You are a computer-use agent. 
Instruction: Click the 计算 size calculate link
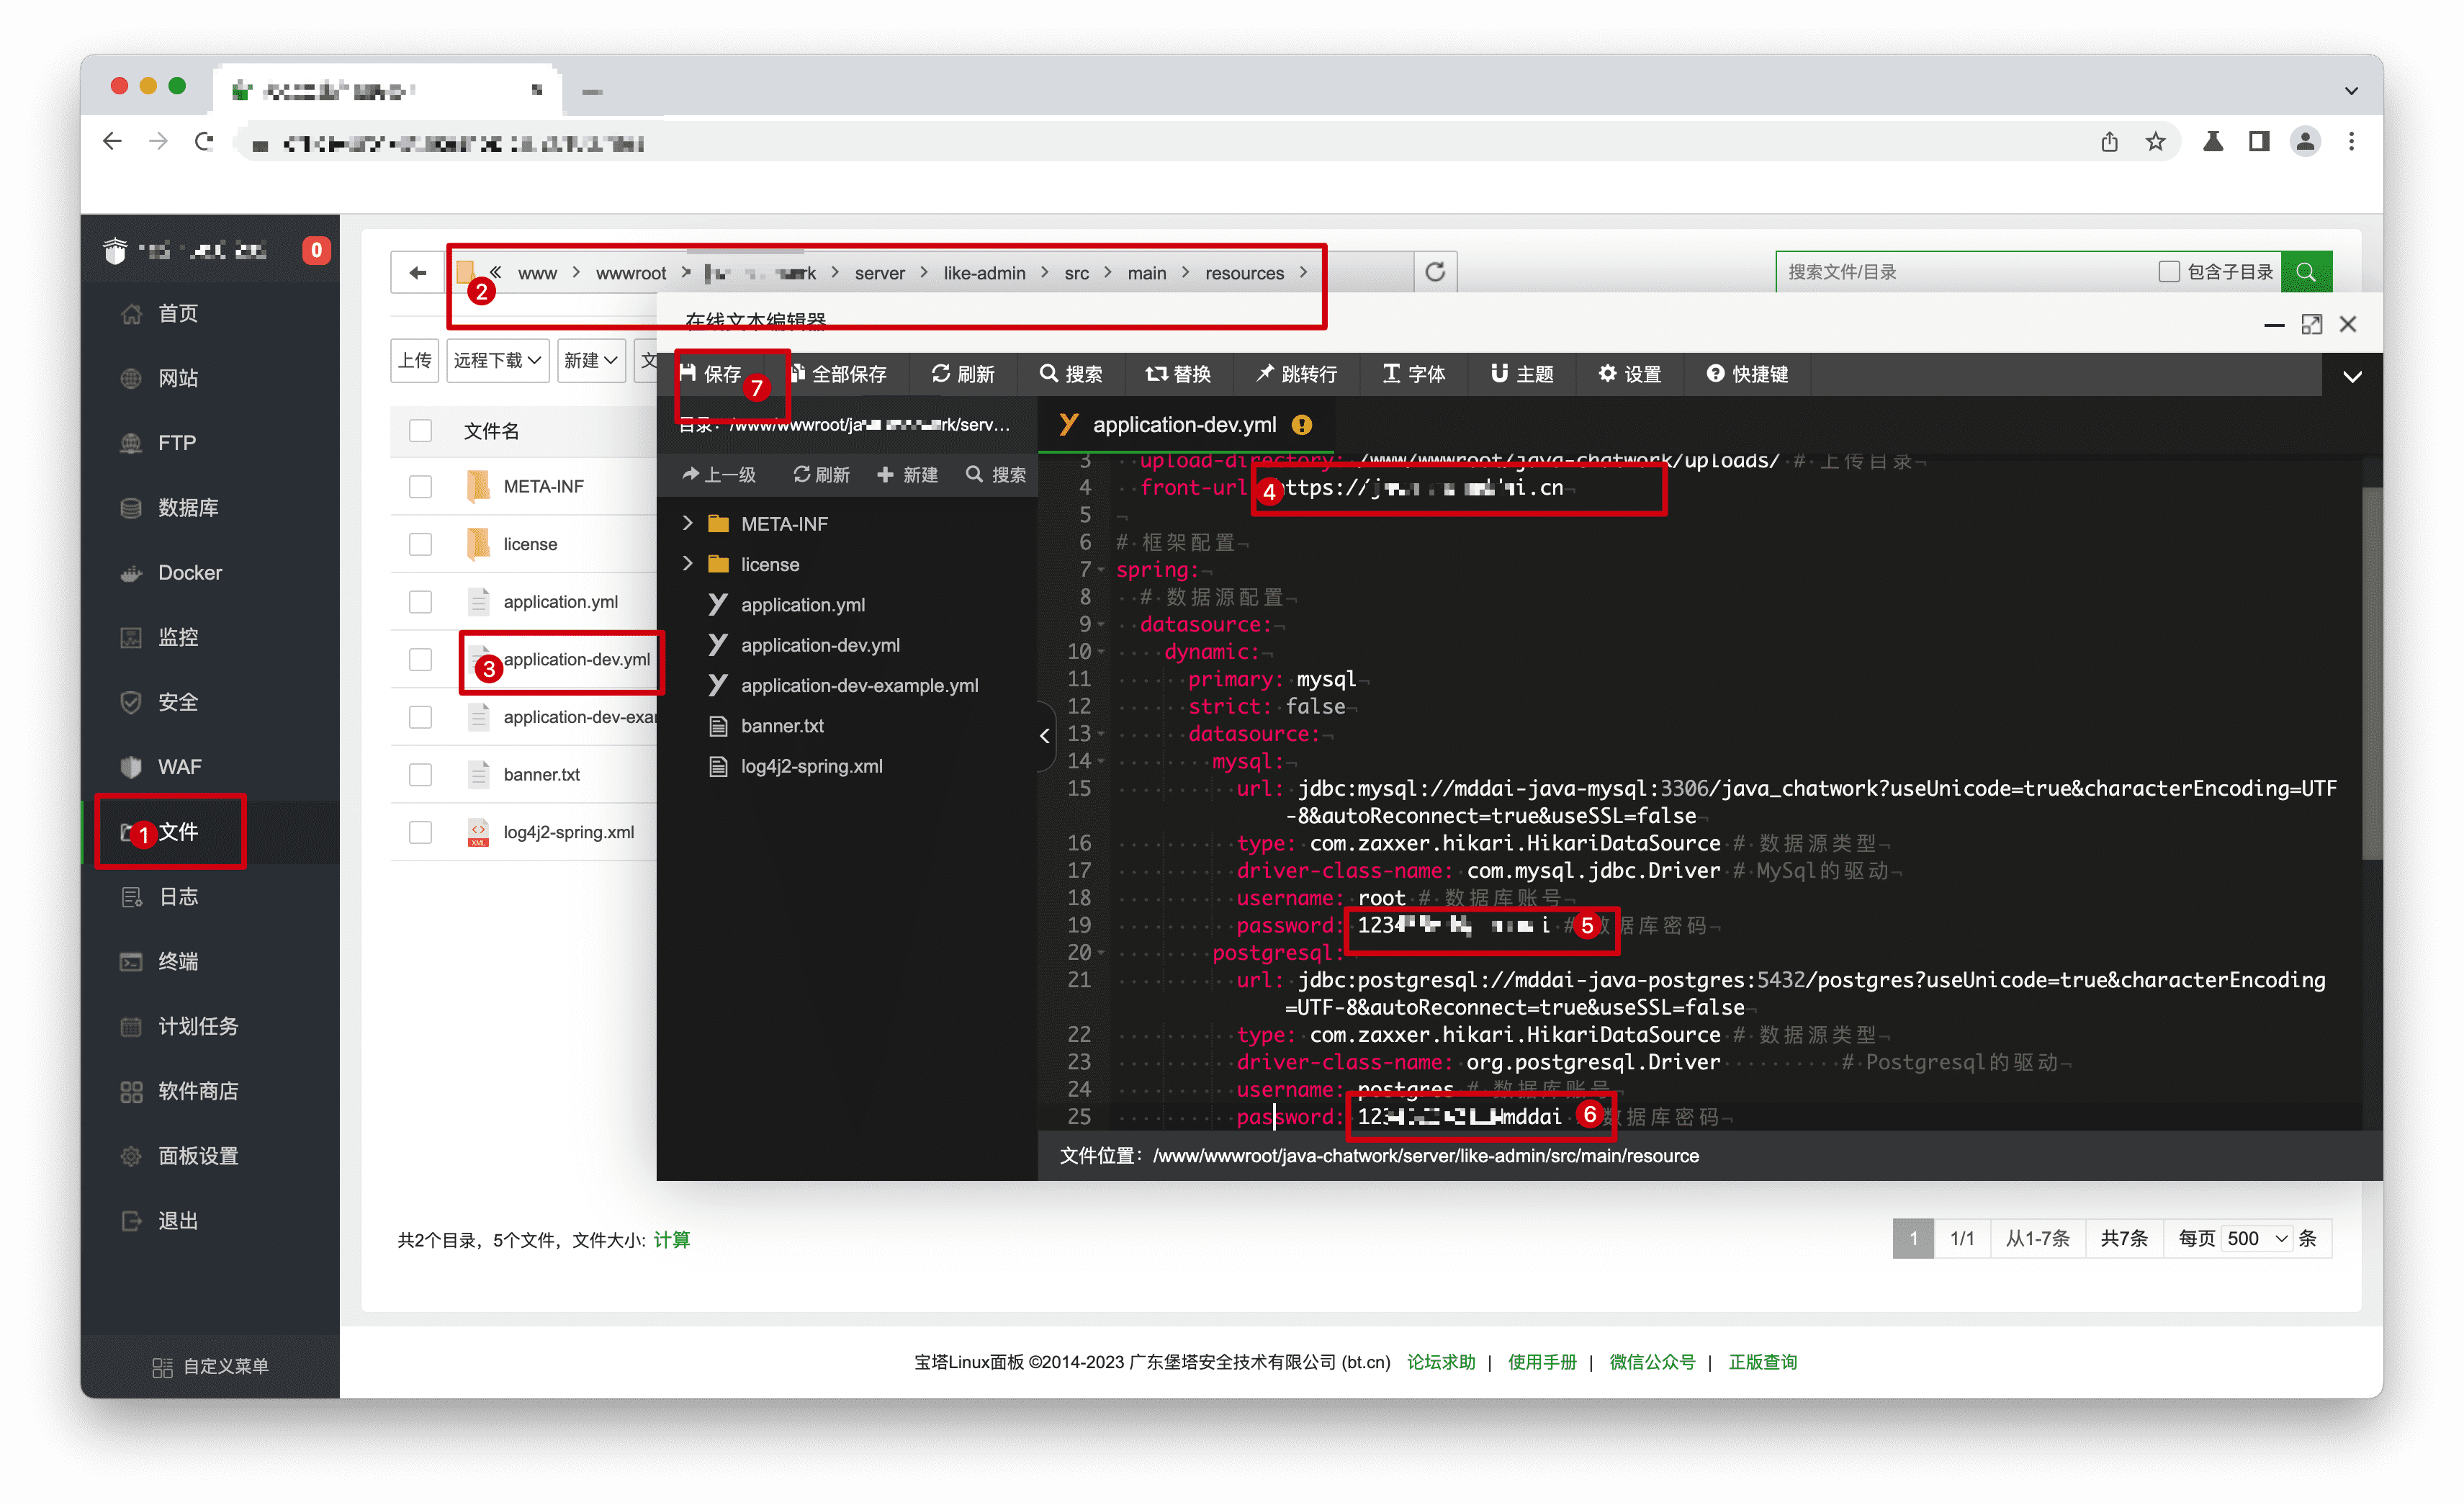(x=671, y=1240)
